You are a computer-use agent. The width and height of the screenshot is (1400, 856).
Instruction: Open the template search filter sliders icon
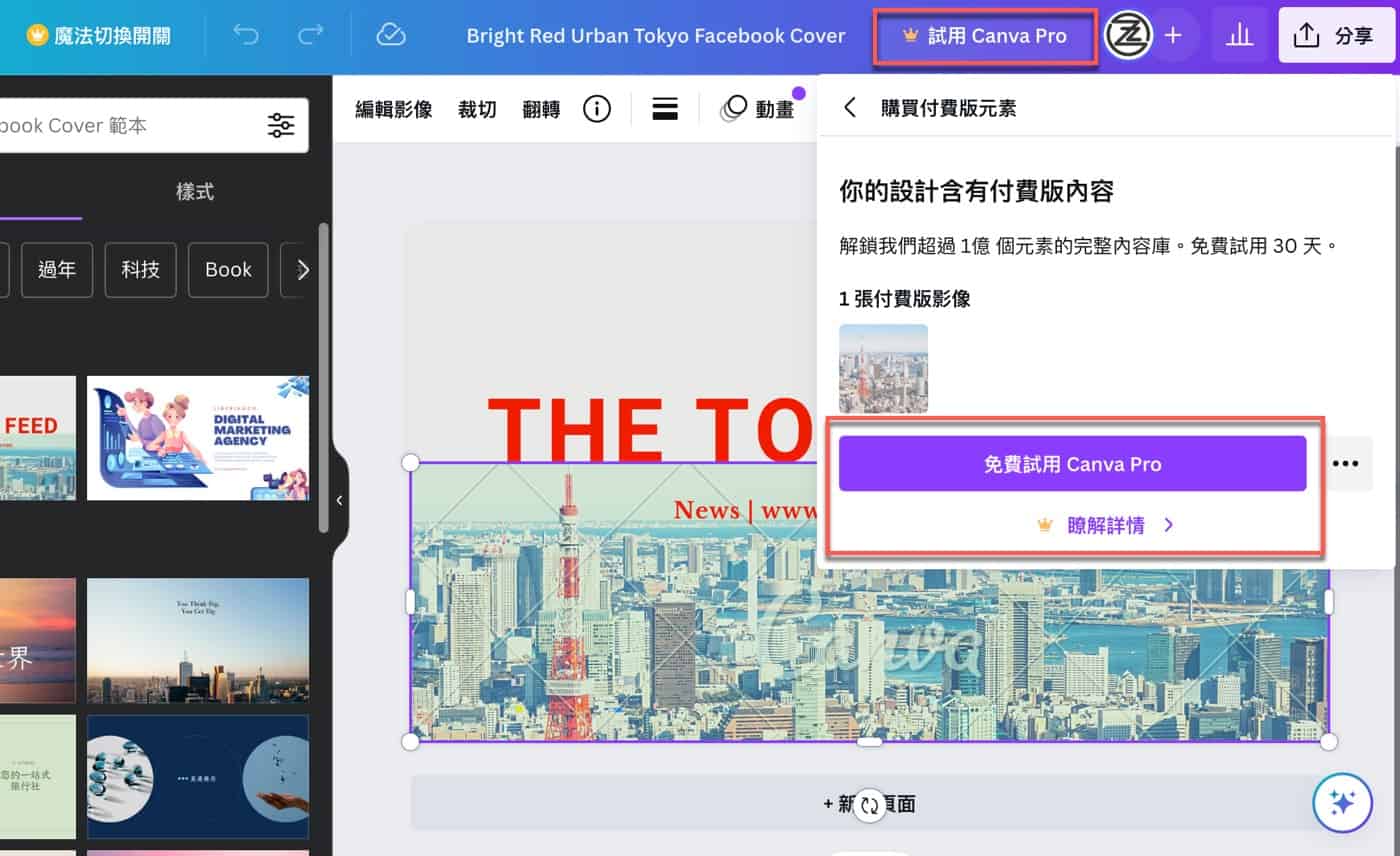point(281,125)
